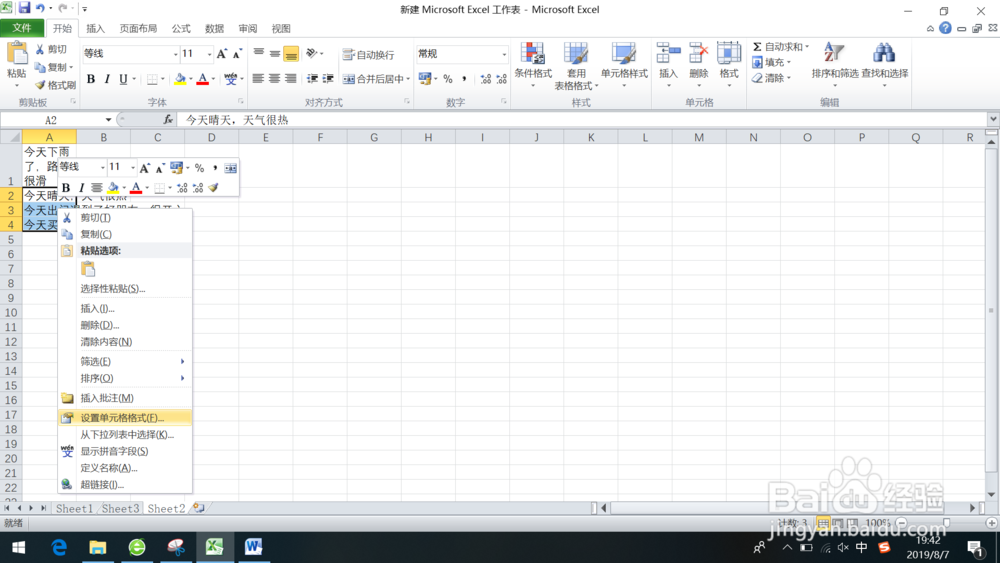The image size is (1000, 563).
Task: Open 条件格式 conditional formatting
Action: pyautogui.click(x=533, y=64)
